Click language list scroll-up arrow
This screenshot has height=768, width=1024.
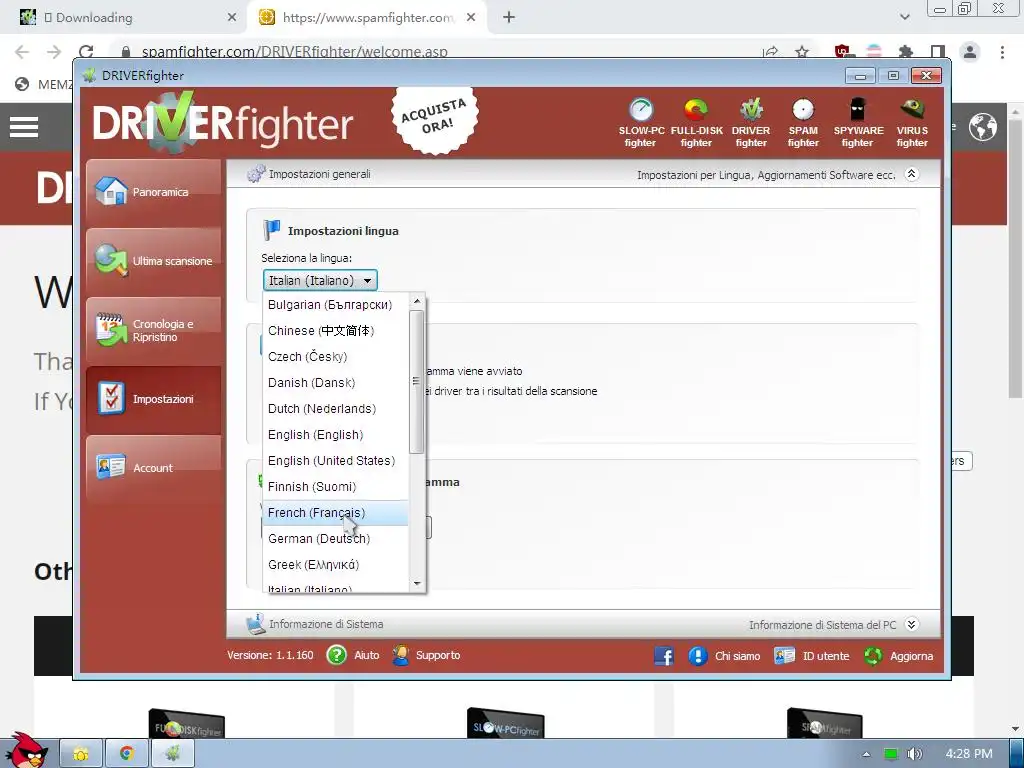point(417,301)
